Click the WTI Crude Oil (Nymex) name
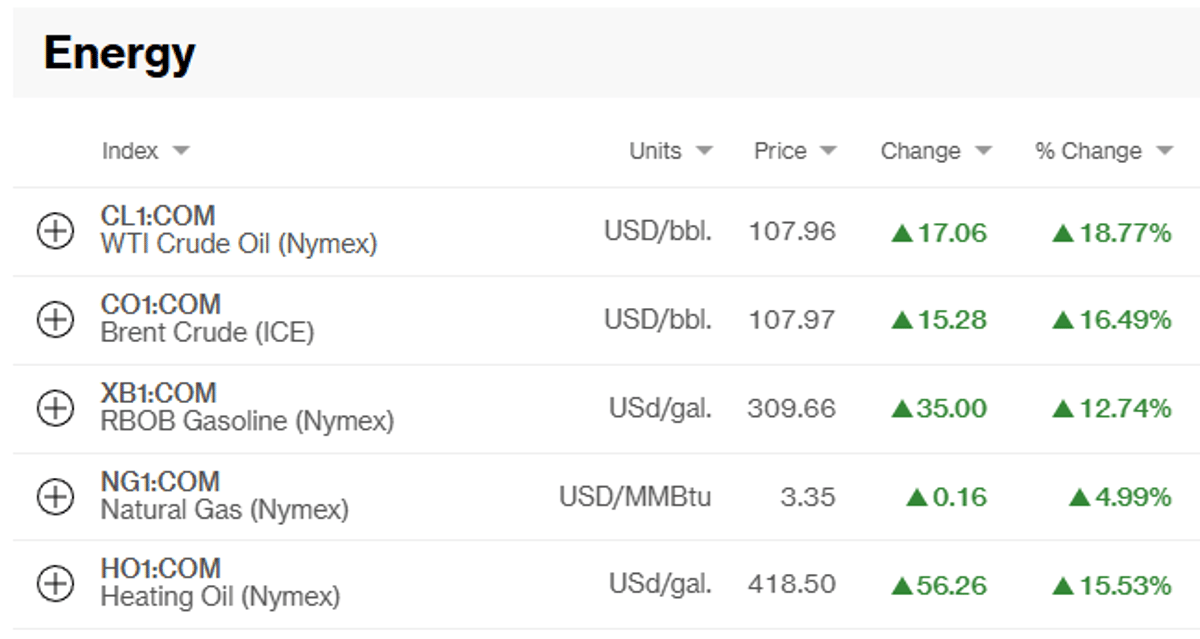Image resolution: width=1200 pixels, height=639 pixels. tap(238, 244)
